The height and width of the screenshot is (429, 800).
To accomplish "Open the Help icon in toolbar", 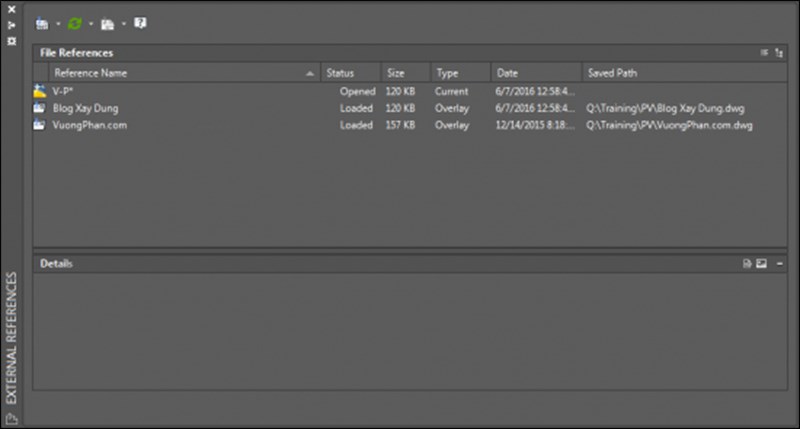I will 139,22.
